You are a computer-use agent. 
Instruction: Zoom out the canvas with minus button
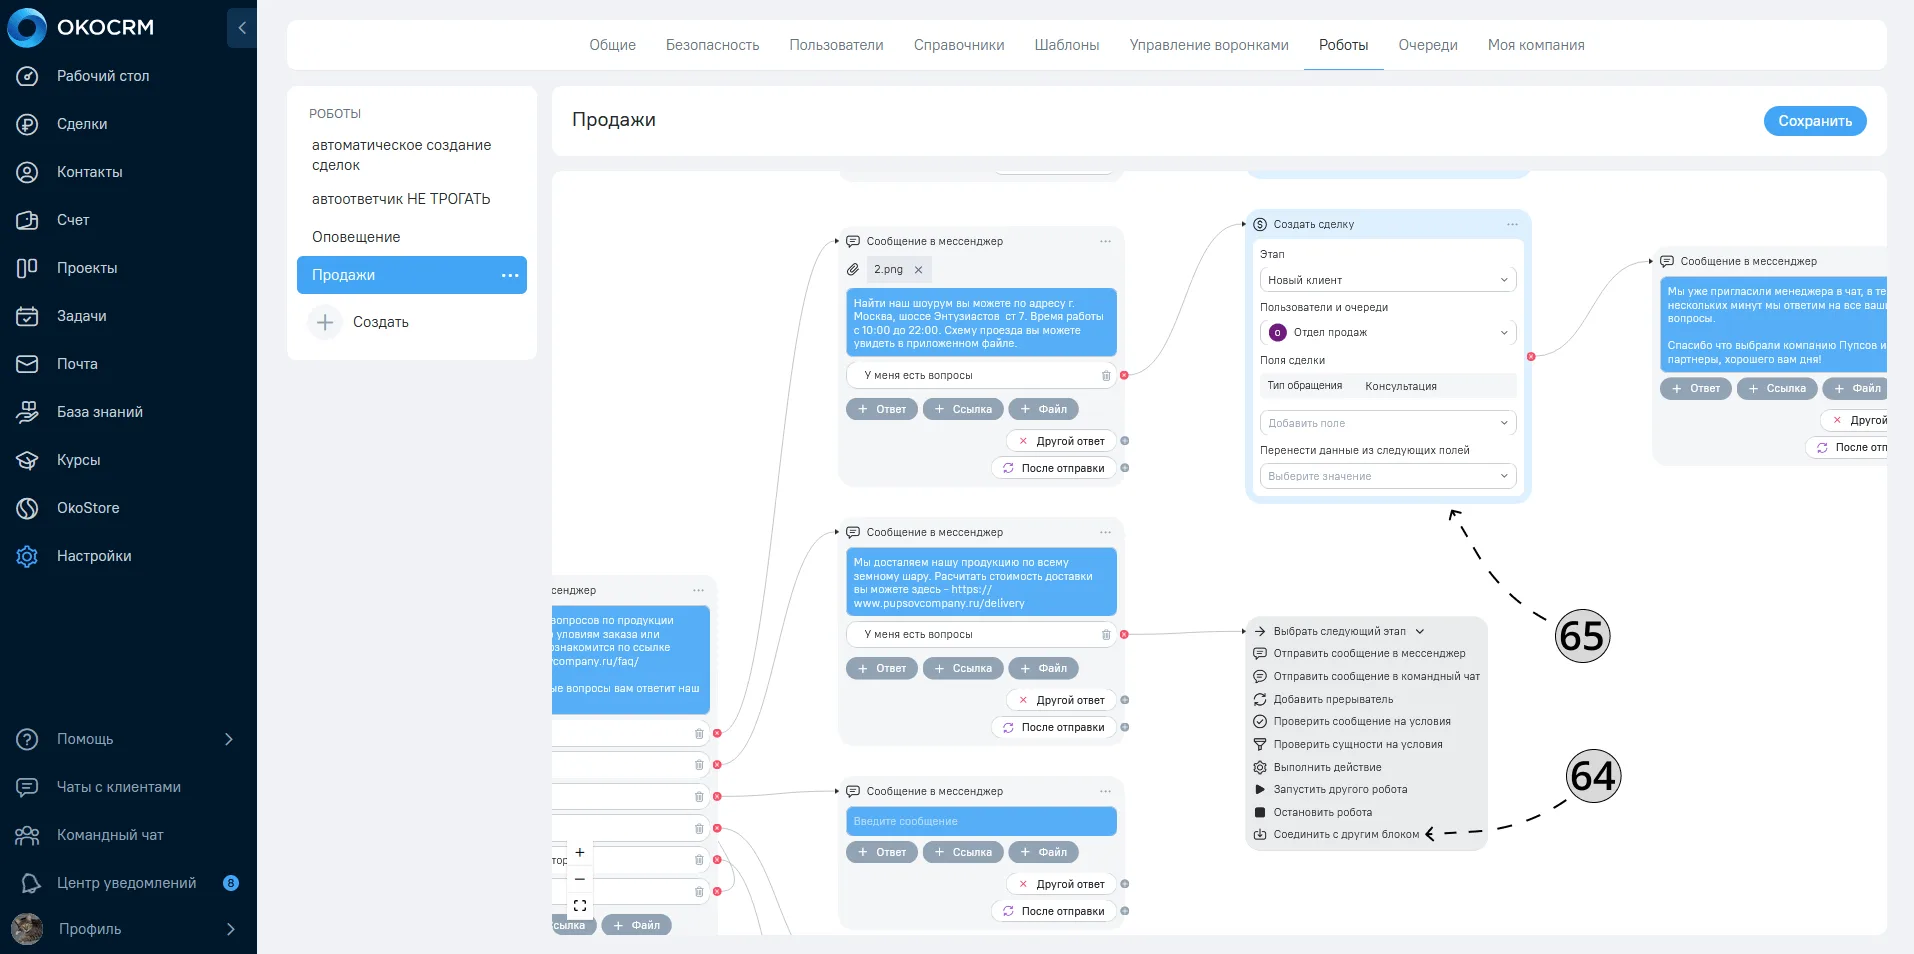(x=580, y=879)
